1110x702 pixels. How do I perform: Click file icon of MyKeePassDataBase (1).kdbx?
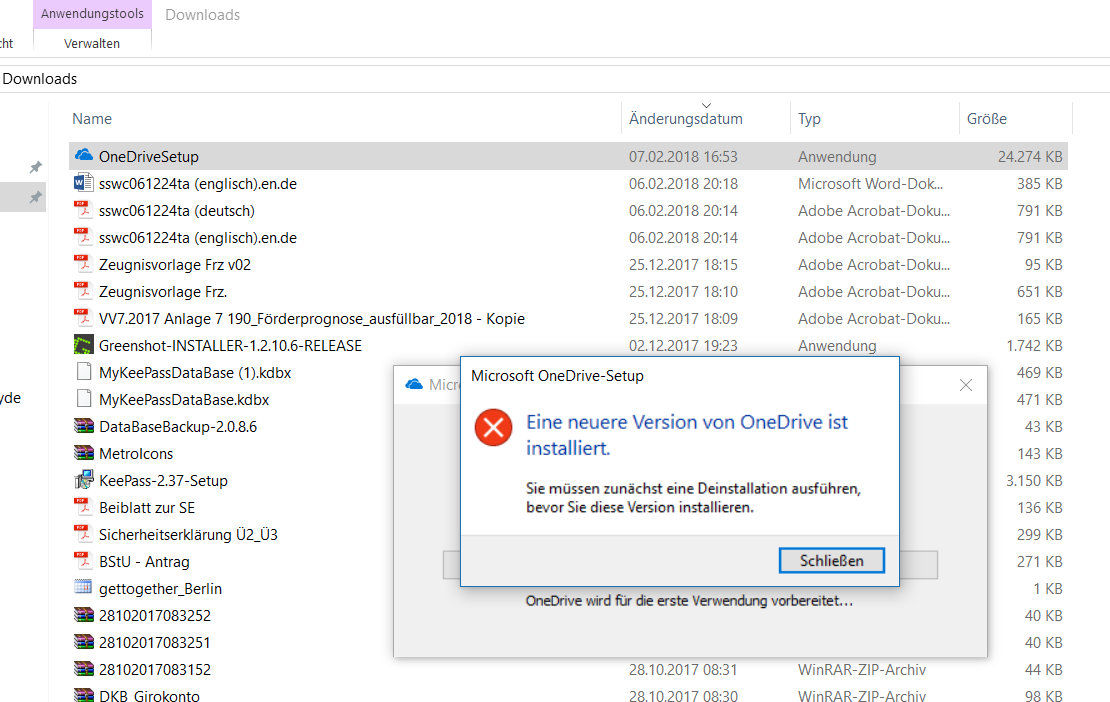(84, 372)
